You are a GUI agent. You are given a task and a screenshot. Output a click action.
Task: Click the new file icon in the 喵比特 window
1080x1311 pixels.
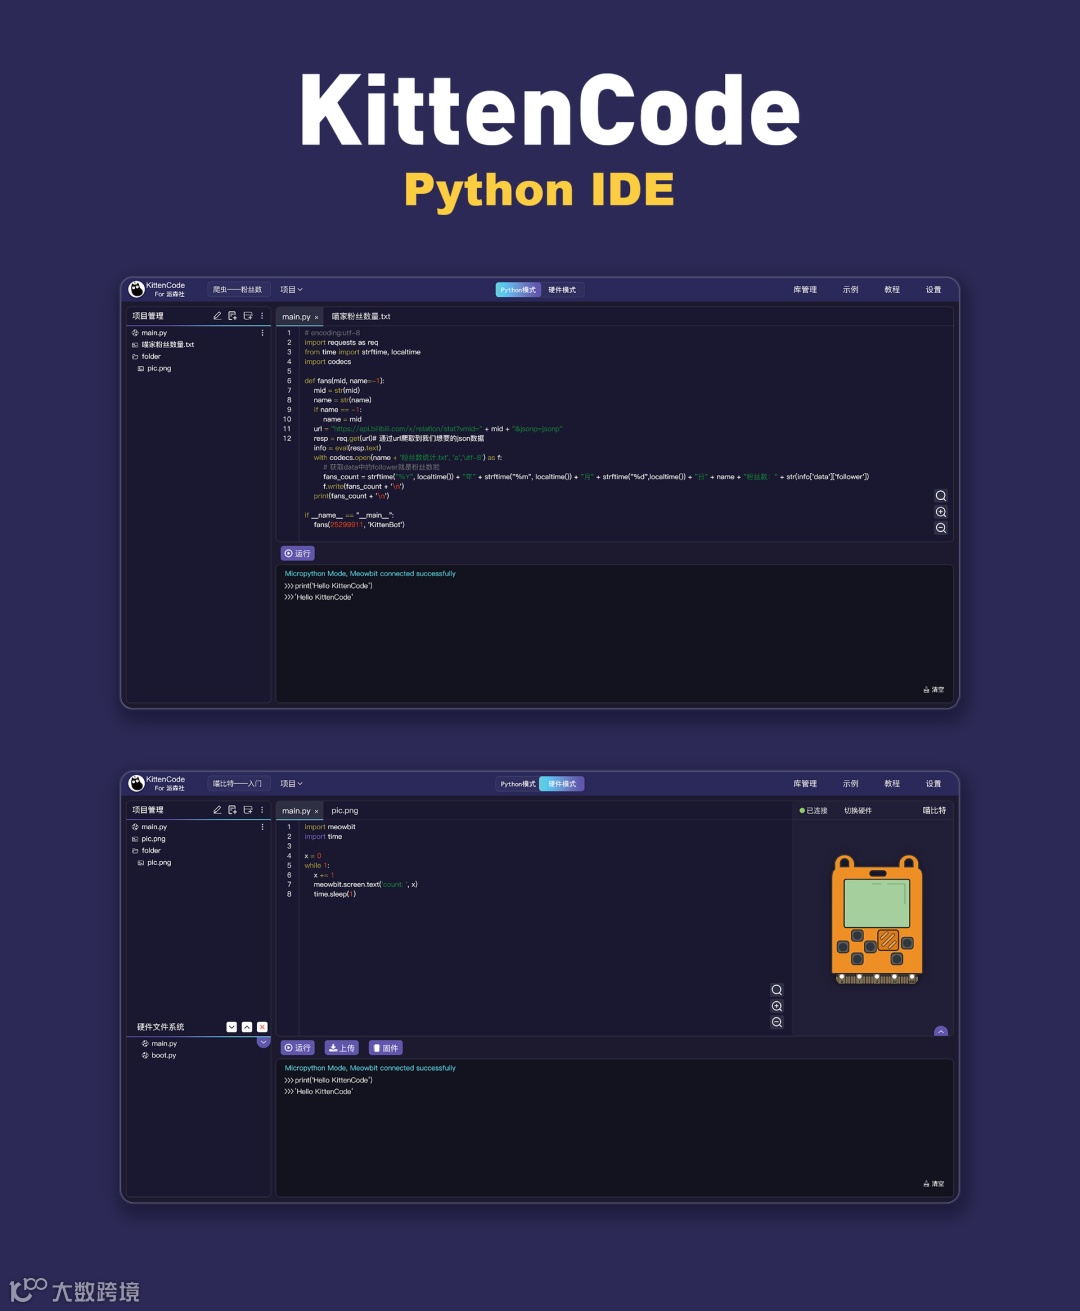coord(232,810)
